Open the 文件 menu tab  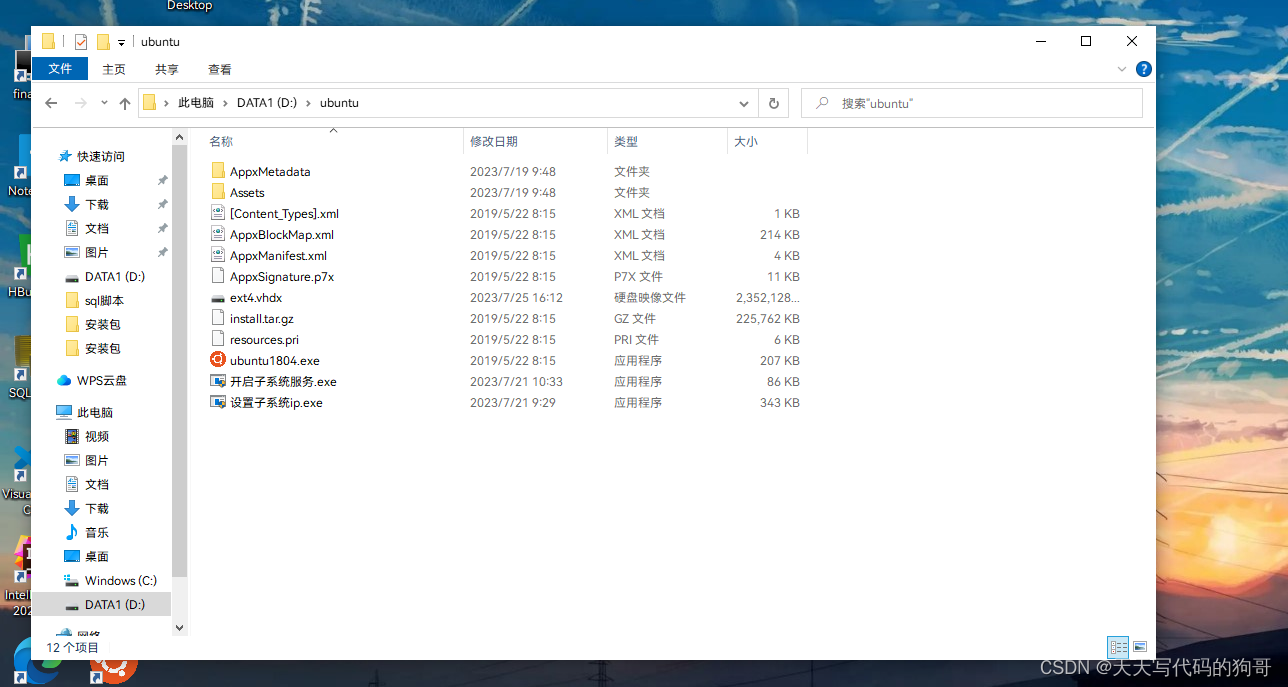60,69
